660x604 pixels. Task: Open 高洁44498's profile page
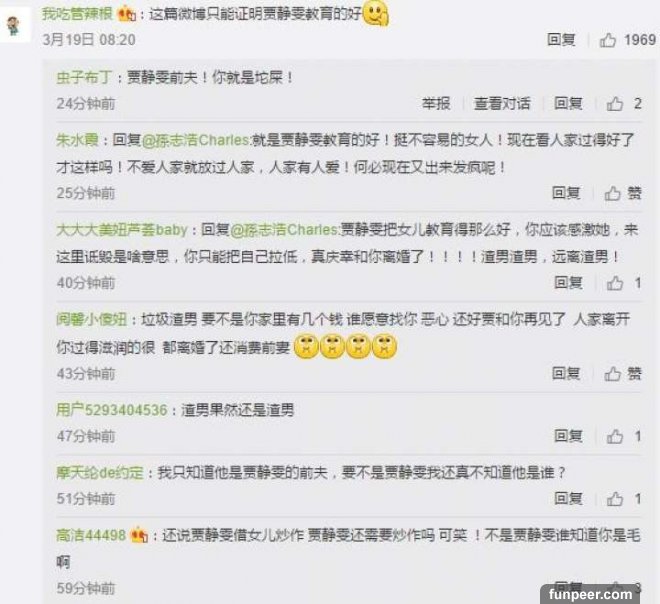(x=91, y=535)
